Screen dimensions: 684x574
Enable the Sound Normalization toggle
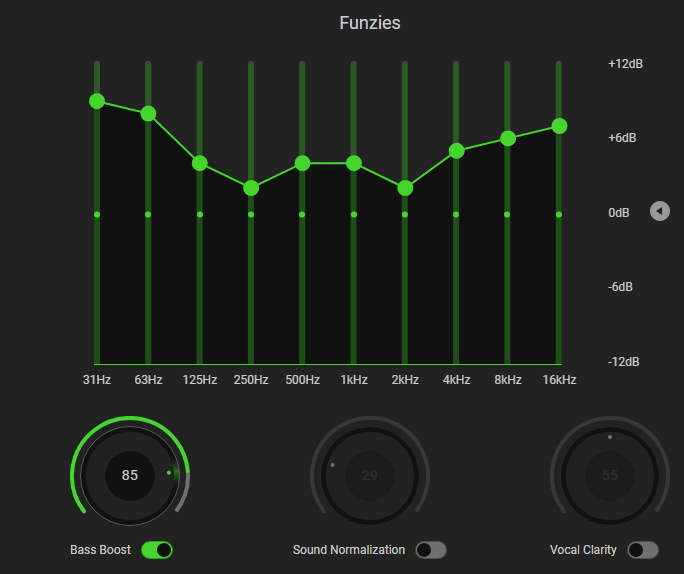click(431, 550)
